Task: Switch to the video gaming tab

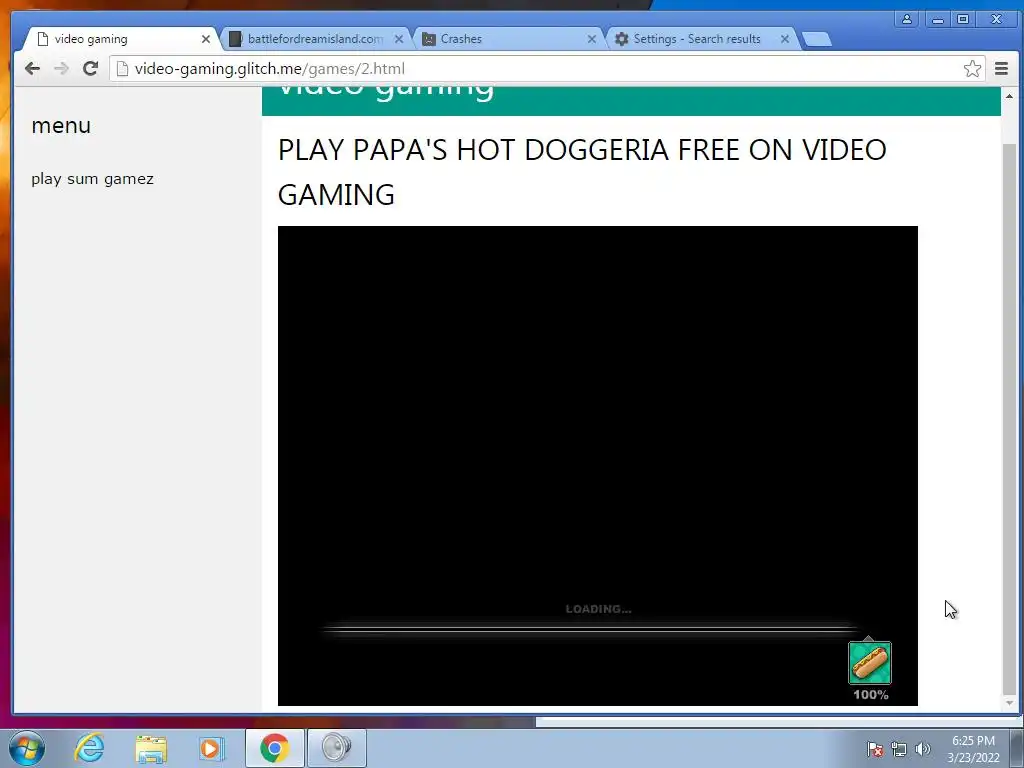Action: point(121,39)
